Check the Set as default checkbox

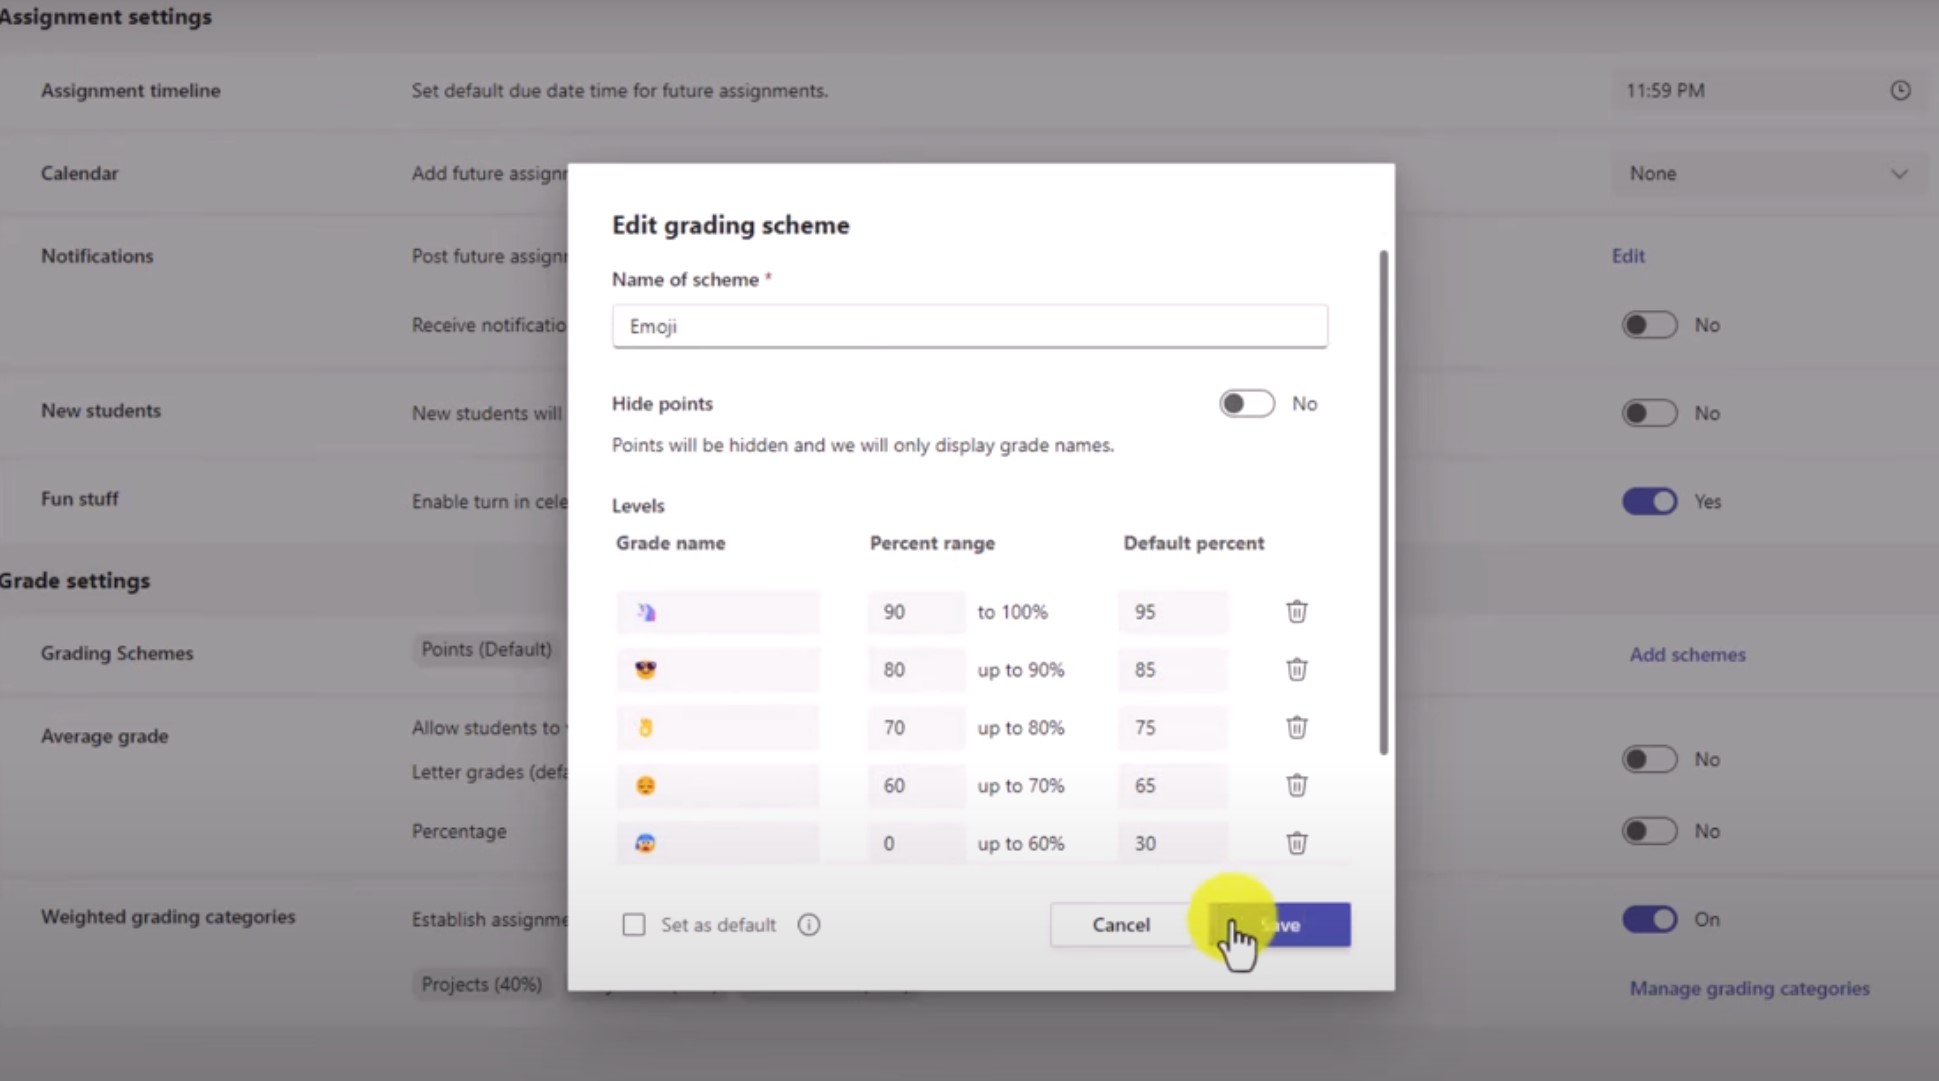pyautogui.click(x=634, y=925)
